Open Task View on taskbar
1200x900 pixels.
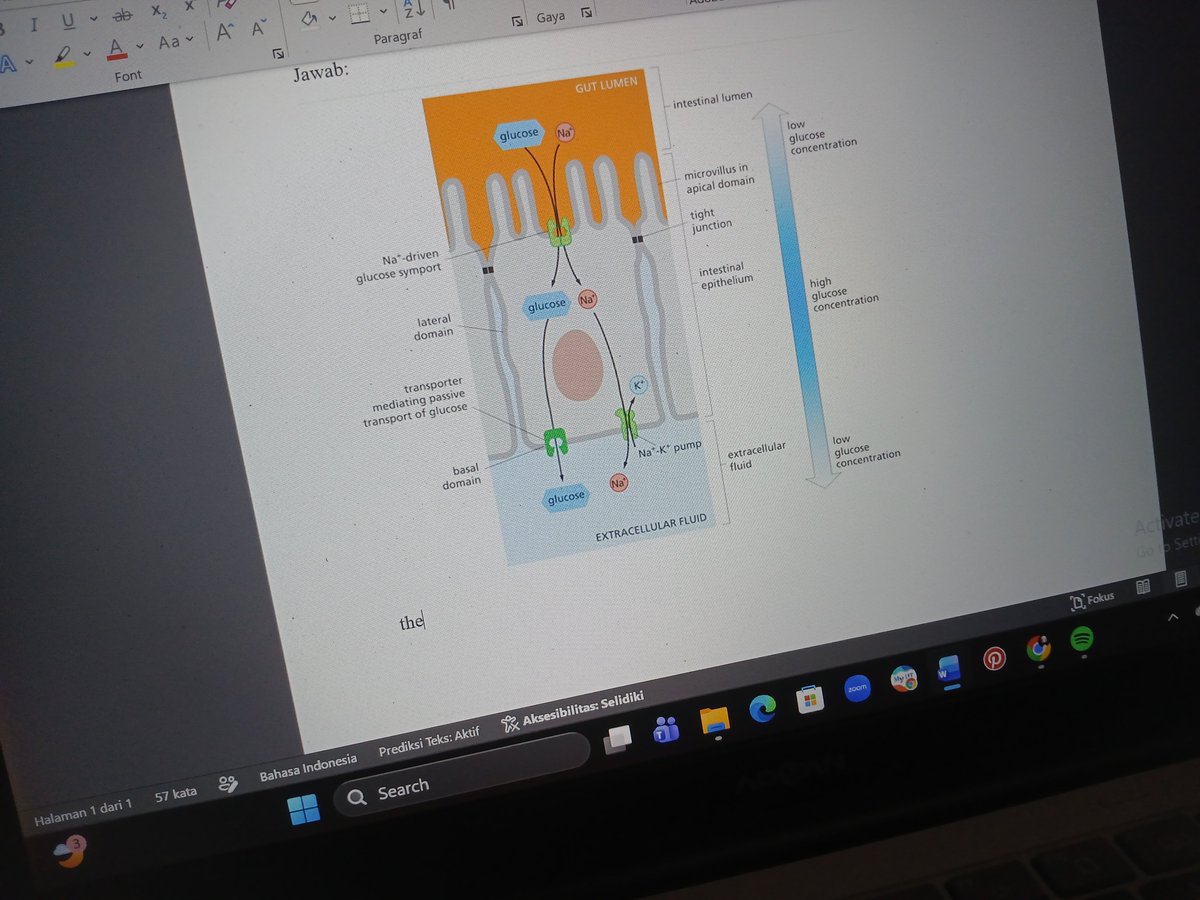(x=619, y=738)
